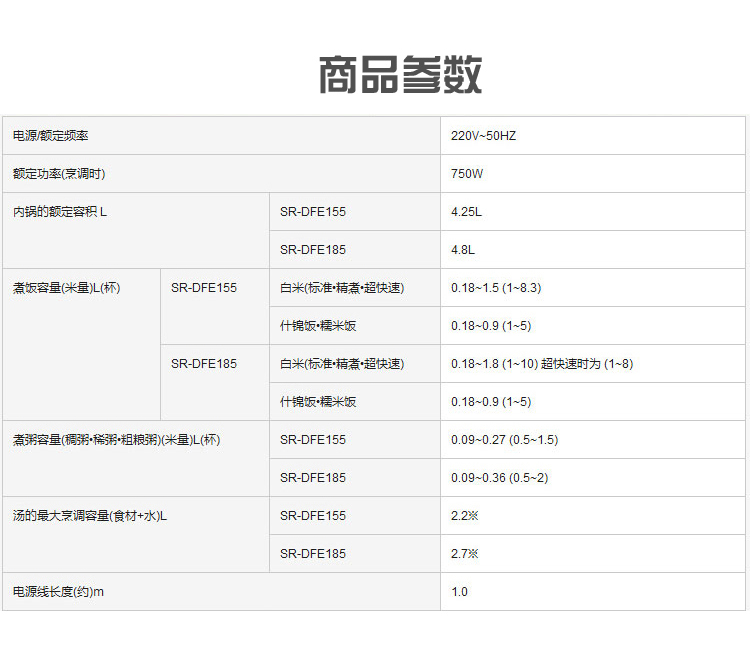Select the 煮粥容量 label cell
750x657 pixels.
tap(116, 440)
